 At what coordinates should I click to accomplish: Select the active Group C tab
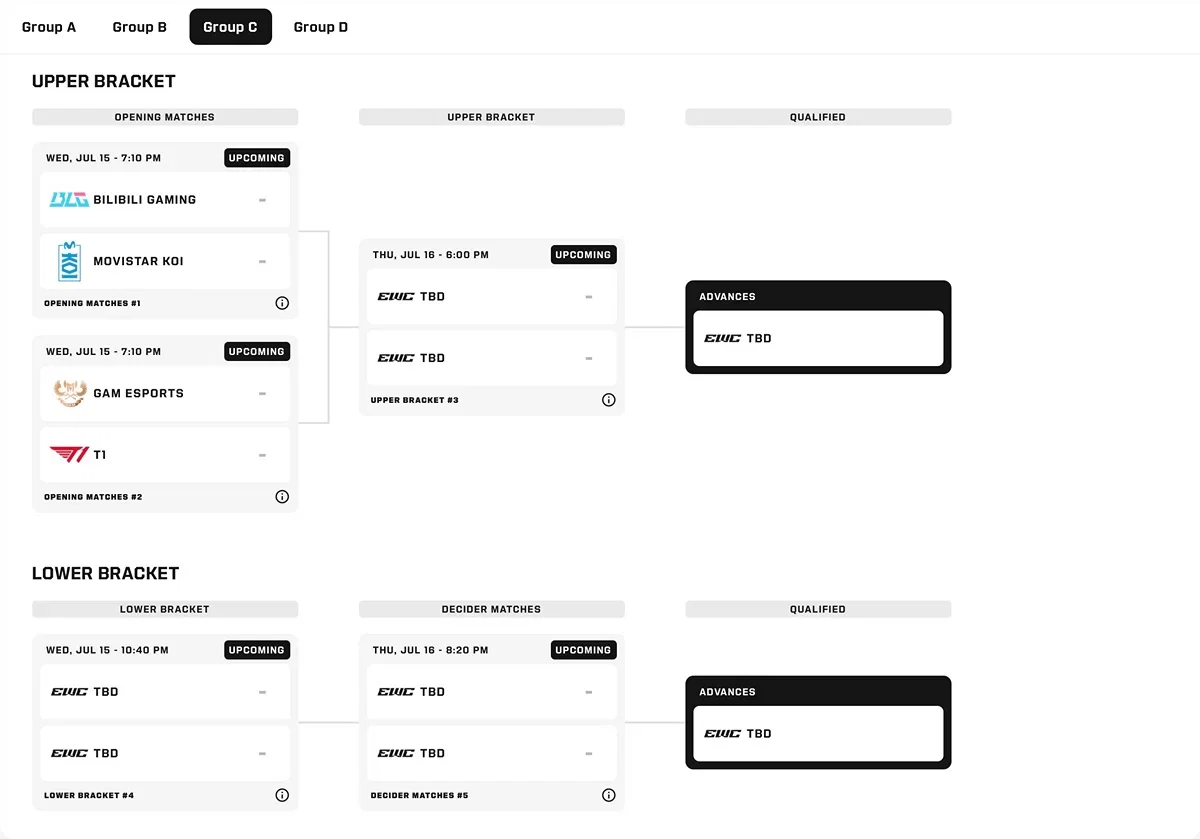(x=230, y=27)
